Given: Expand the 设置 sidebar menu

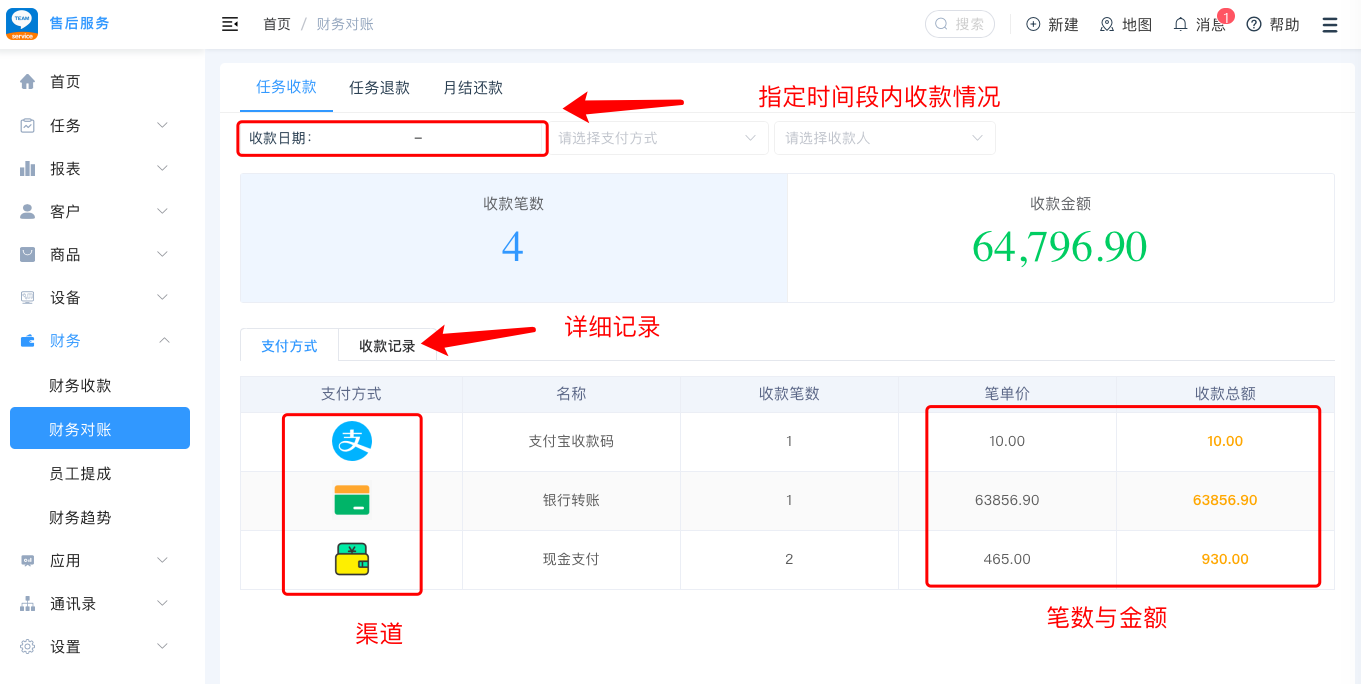Looking at the screenshot, I should click(98, 647).
